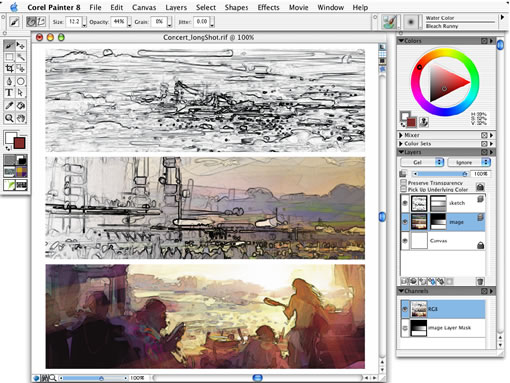Click the layer opacity slider

coord(441,174)
